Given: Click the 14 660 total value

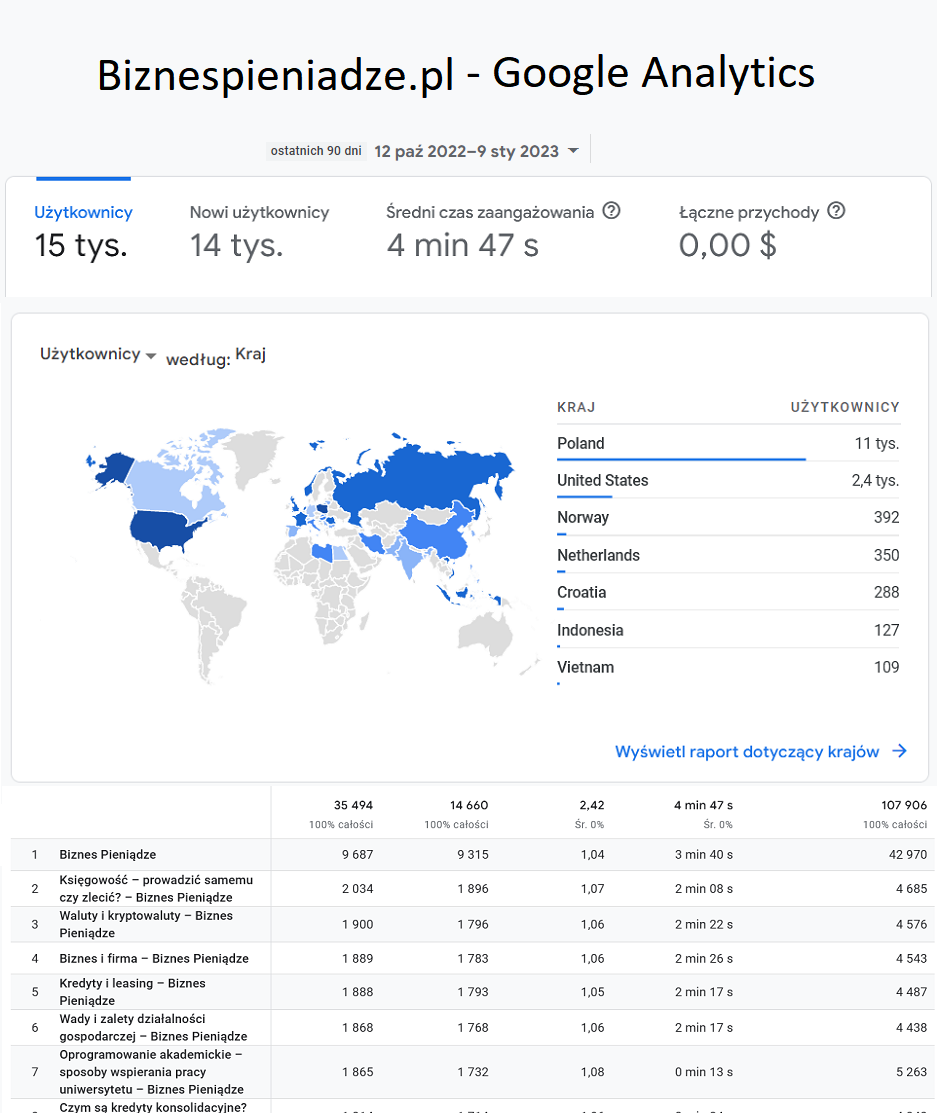Looking at the screenshot, I should pos(468,805).
